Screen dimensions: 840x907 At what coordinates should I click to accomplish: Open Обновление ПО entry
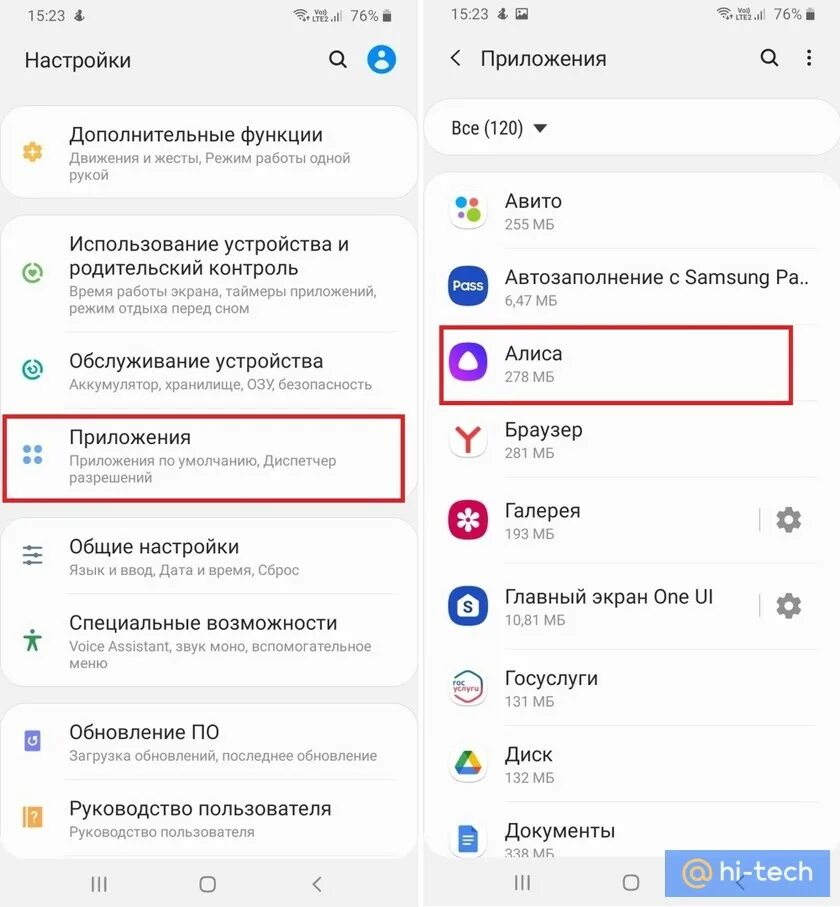tap(208, 743)
